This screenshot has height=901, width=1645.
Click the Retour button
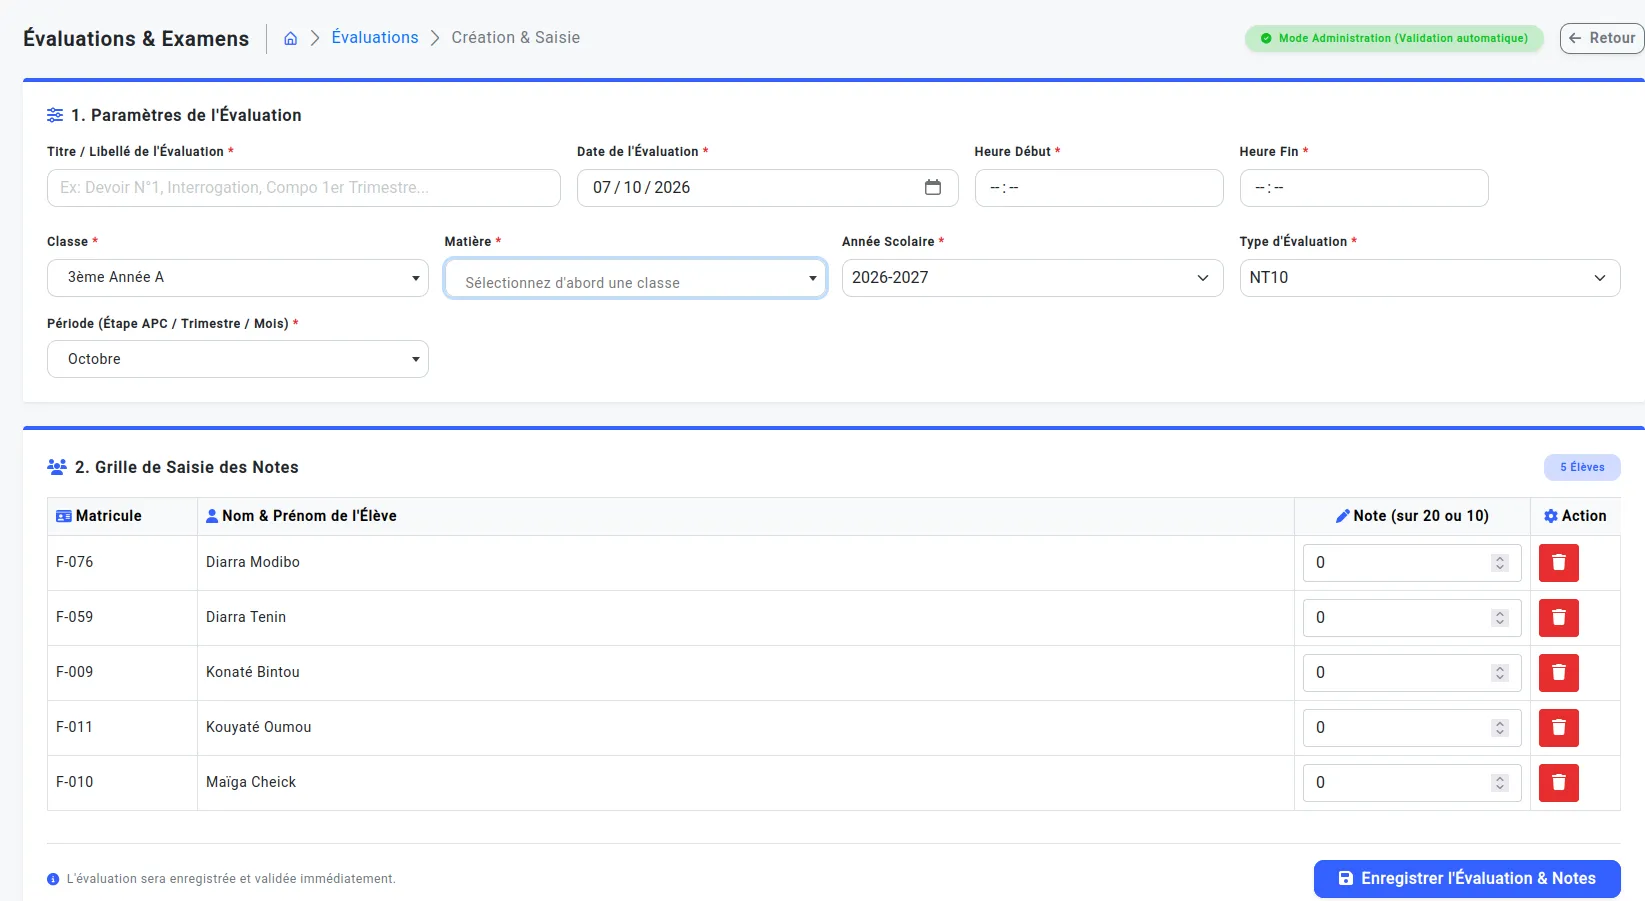point(1602,38)
